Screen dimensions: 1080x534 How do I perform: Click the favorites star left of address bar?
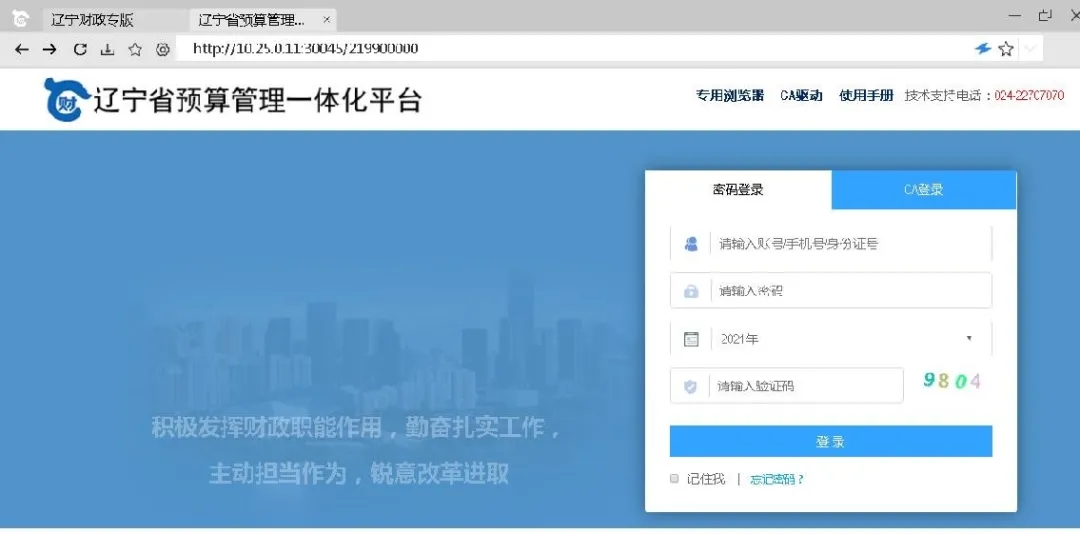135,49
